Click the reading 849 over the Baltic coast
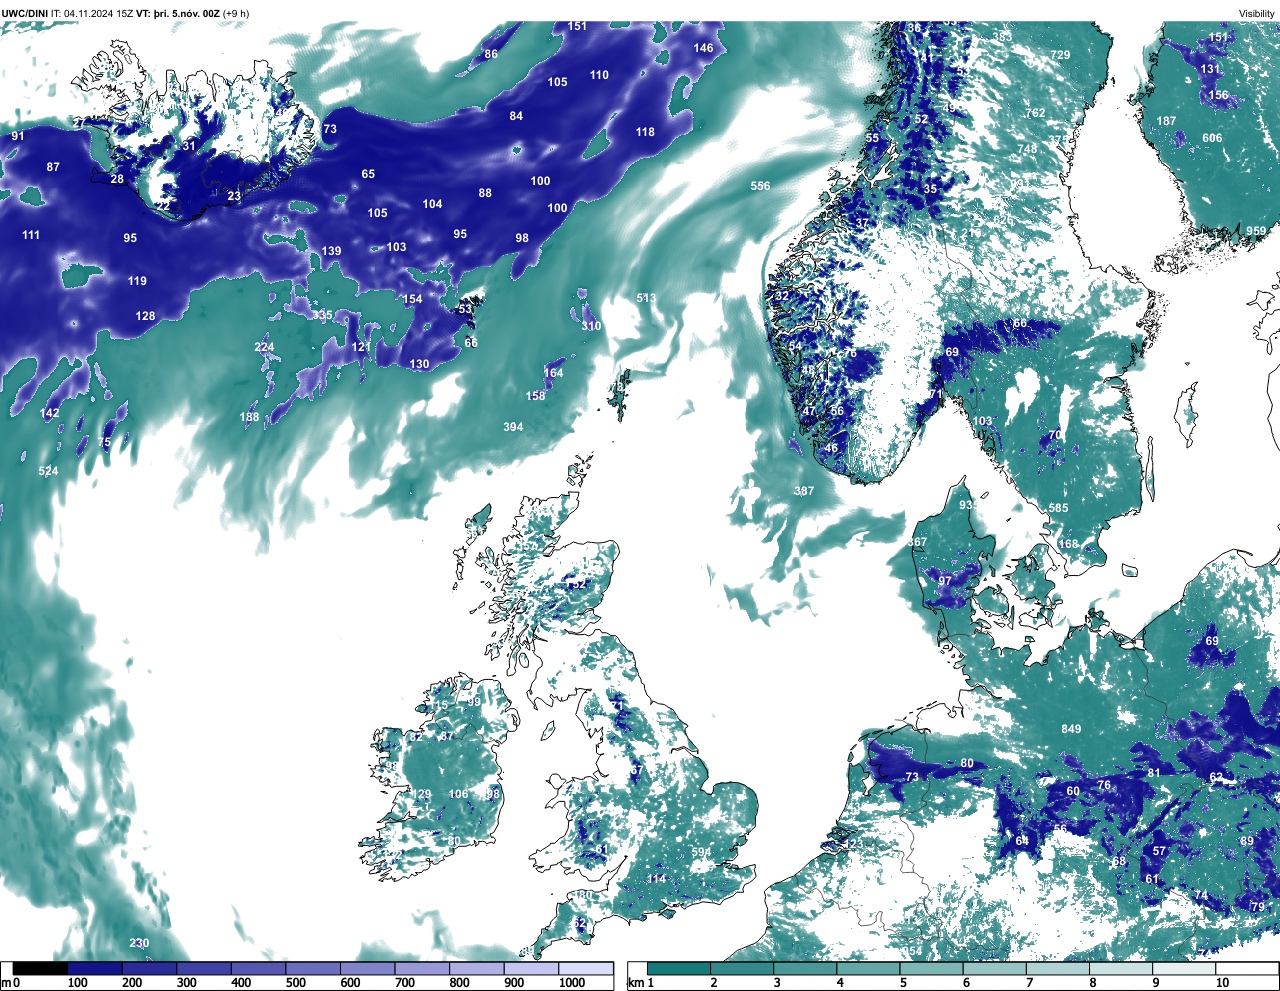This screenshot has width=1280, height=991. click(x=1071, y=729)
